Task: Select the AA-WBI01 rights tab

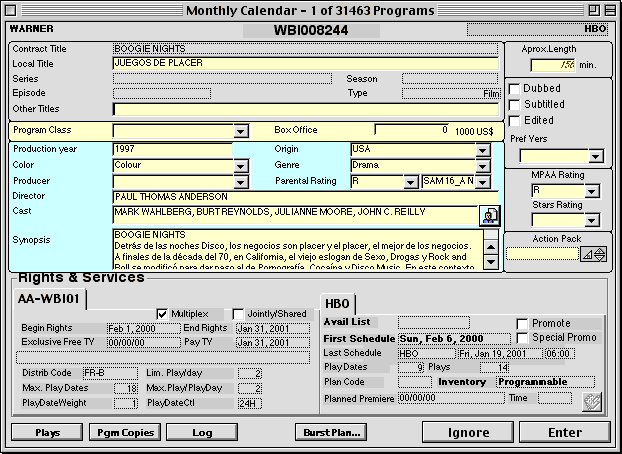Action: click(x=49, y=299)
